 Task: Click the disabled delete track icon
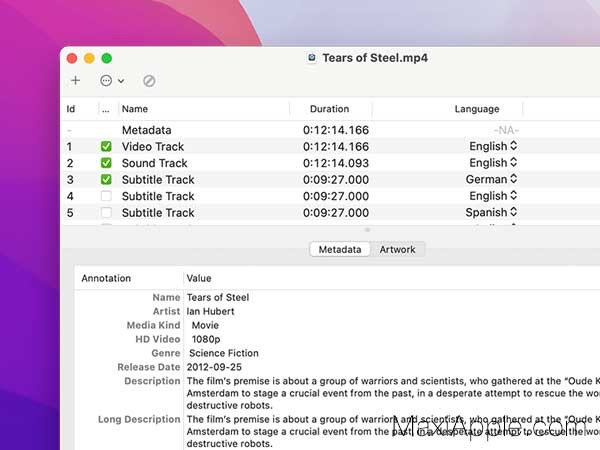[149, 81]
